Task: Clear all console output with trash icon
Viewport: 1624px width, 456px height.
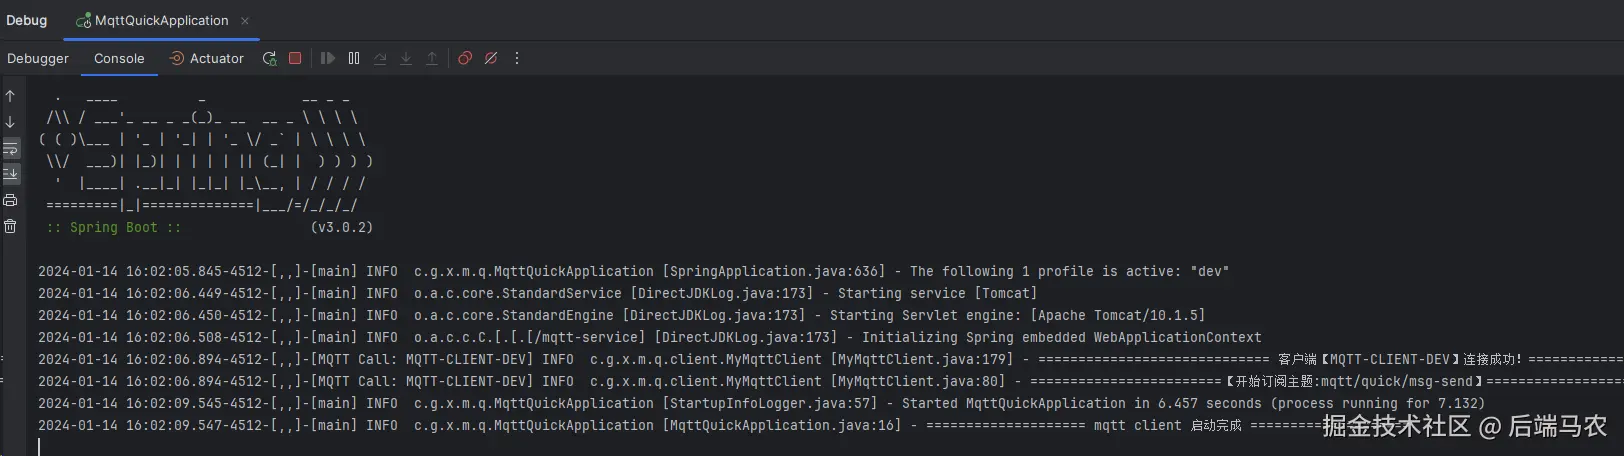Action: pos(10,226)
